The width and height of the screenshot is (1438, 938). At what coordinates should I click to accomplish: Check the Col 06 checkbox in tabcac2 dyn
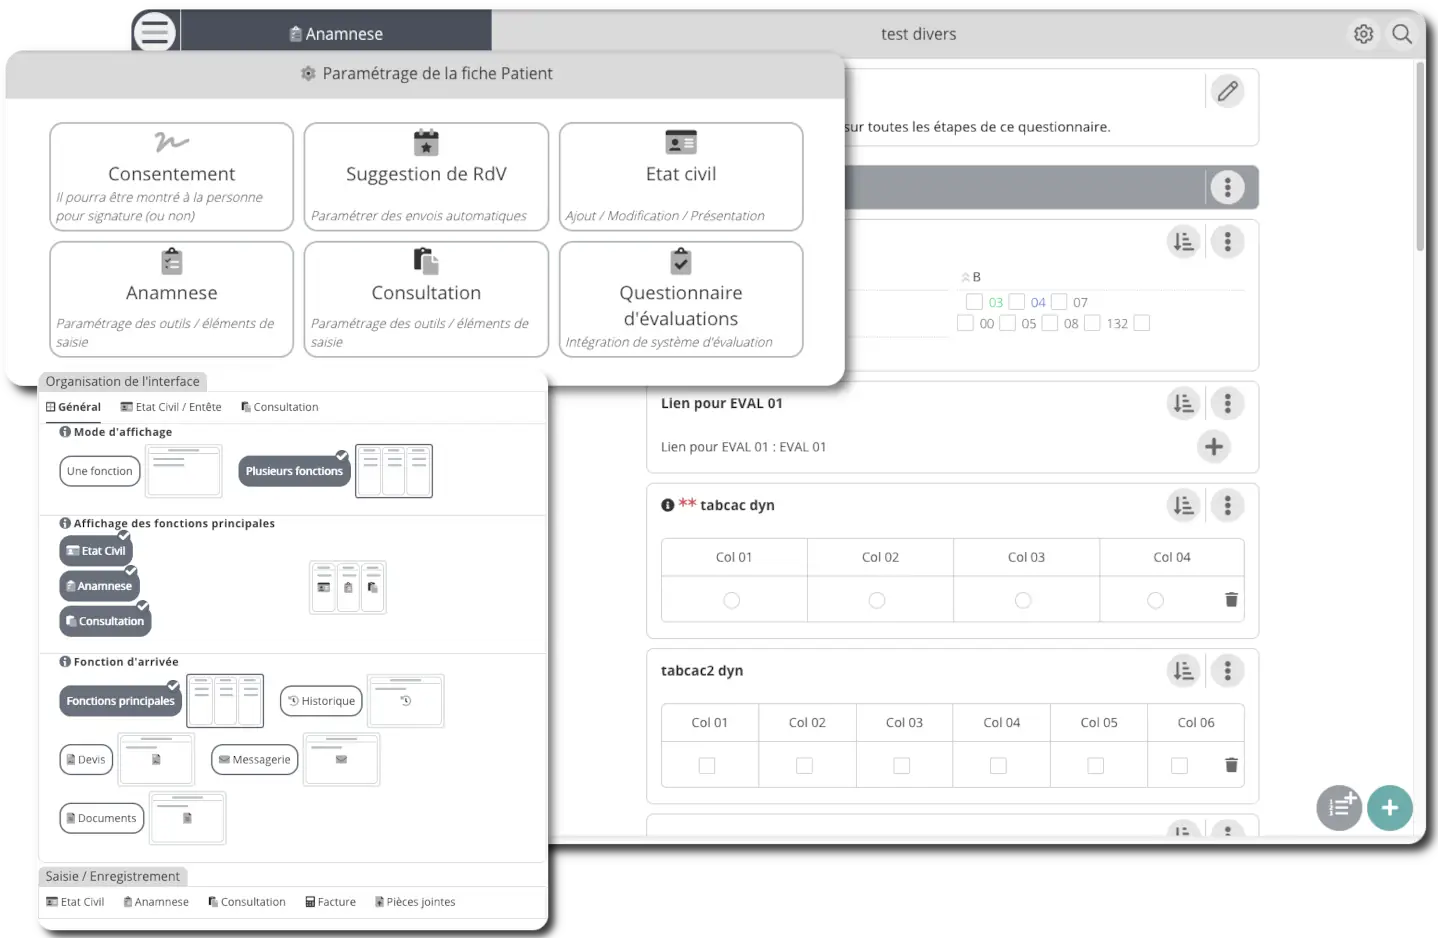click(1179, 765)
